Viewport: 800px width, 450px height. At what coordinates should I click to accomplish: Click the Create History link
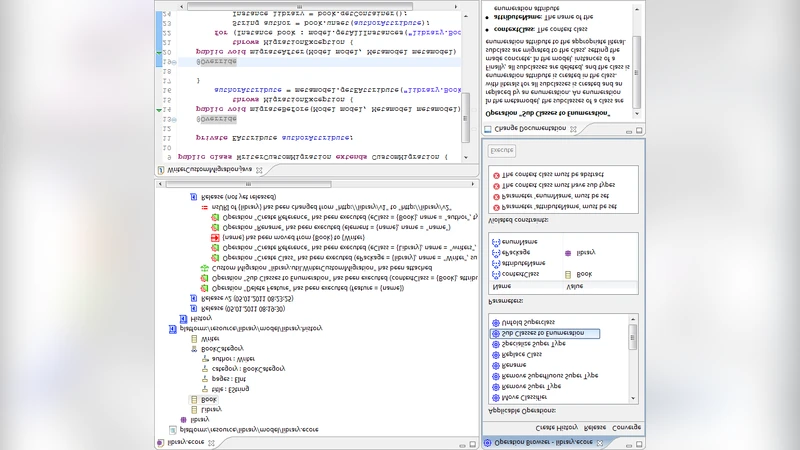tap(557, 428)
